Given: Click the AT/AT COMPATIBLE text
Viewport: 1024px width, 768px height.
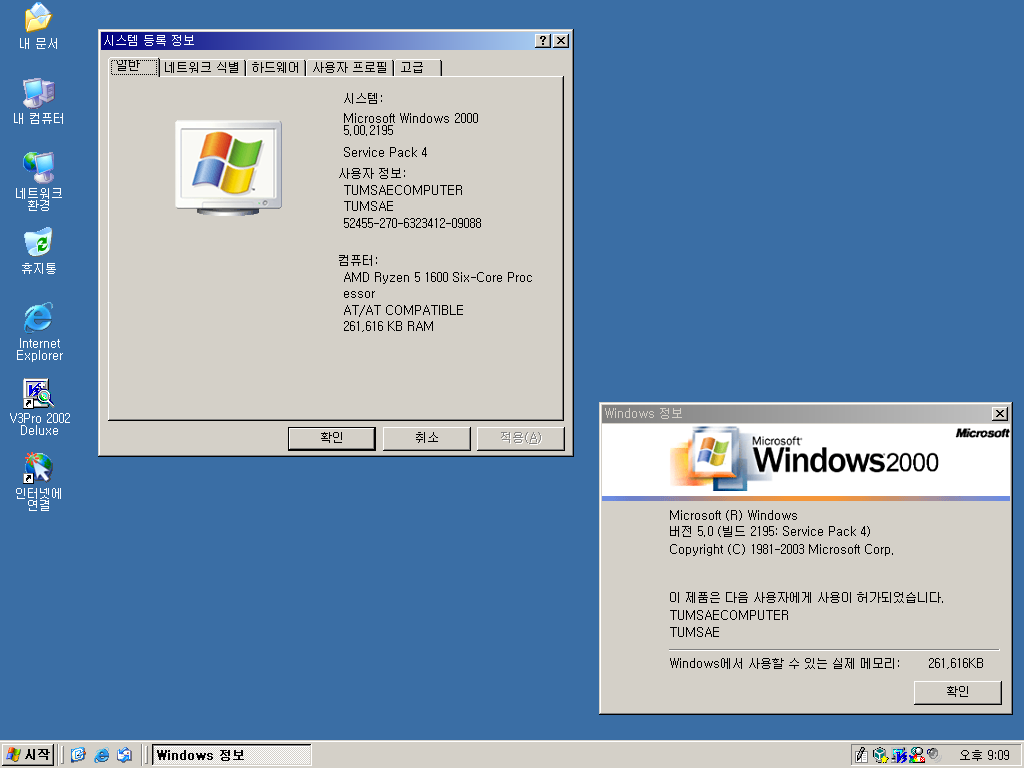Looking at the screenshot, I should tap(404, 310).
